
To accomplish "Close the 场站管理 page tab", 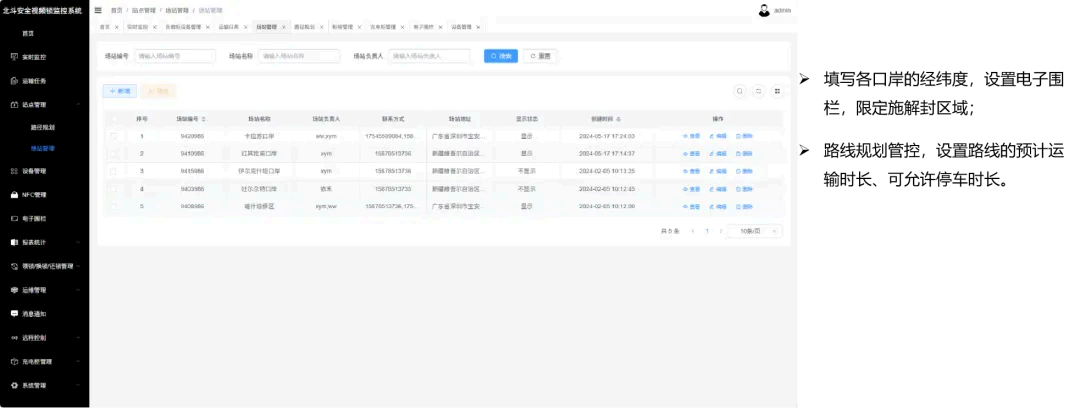I will coord(284,27).
